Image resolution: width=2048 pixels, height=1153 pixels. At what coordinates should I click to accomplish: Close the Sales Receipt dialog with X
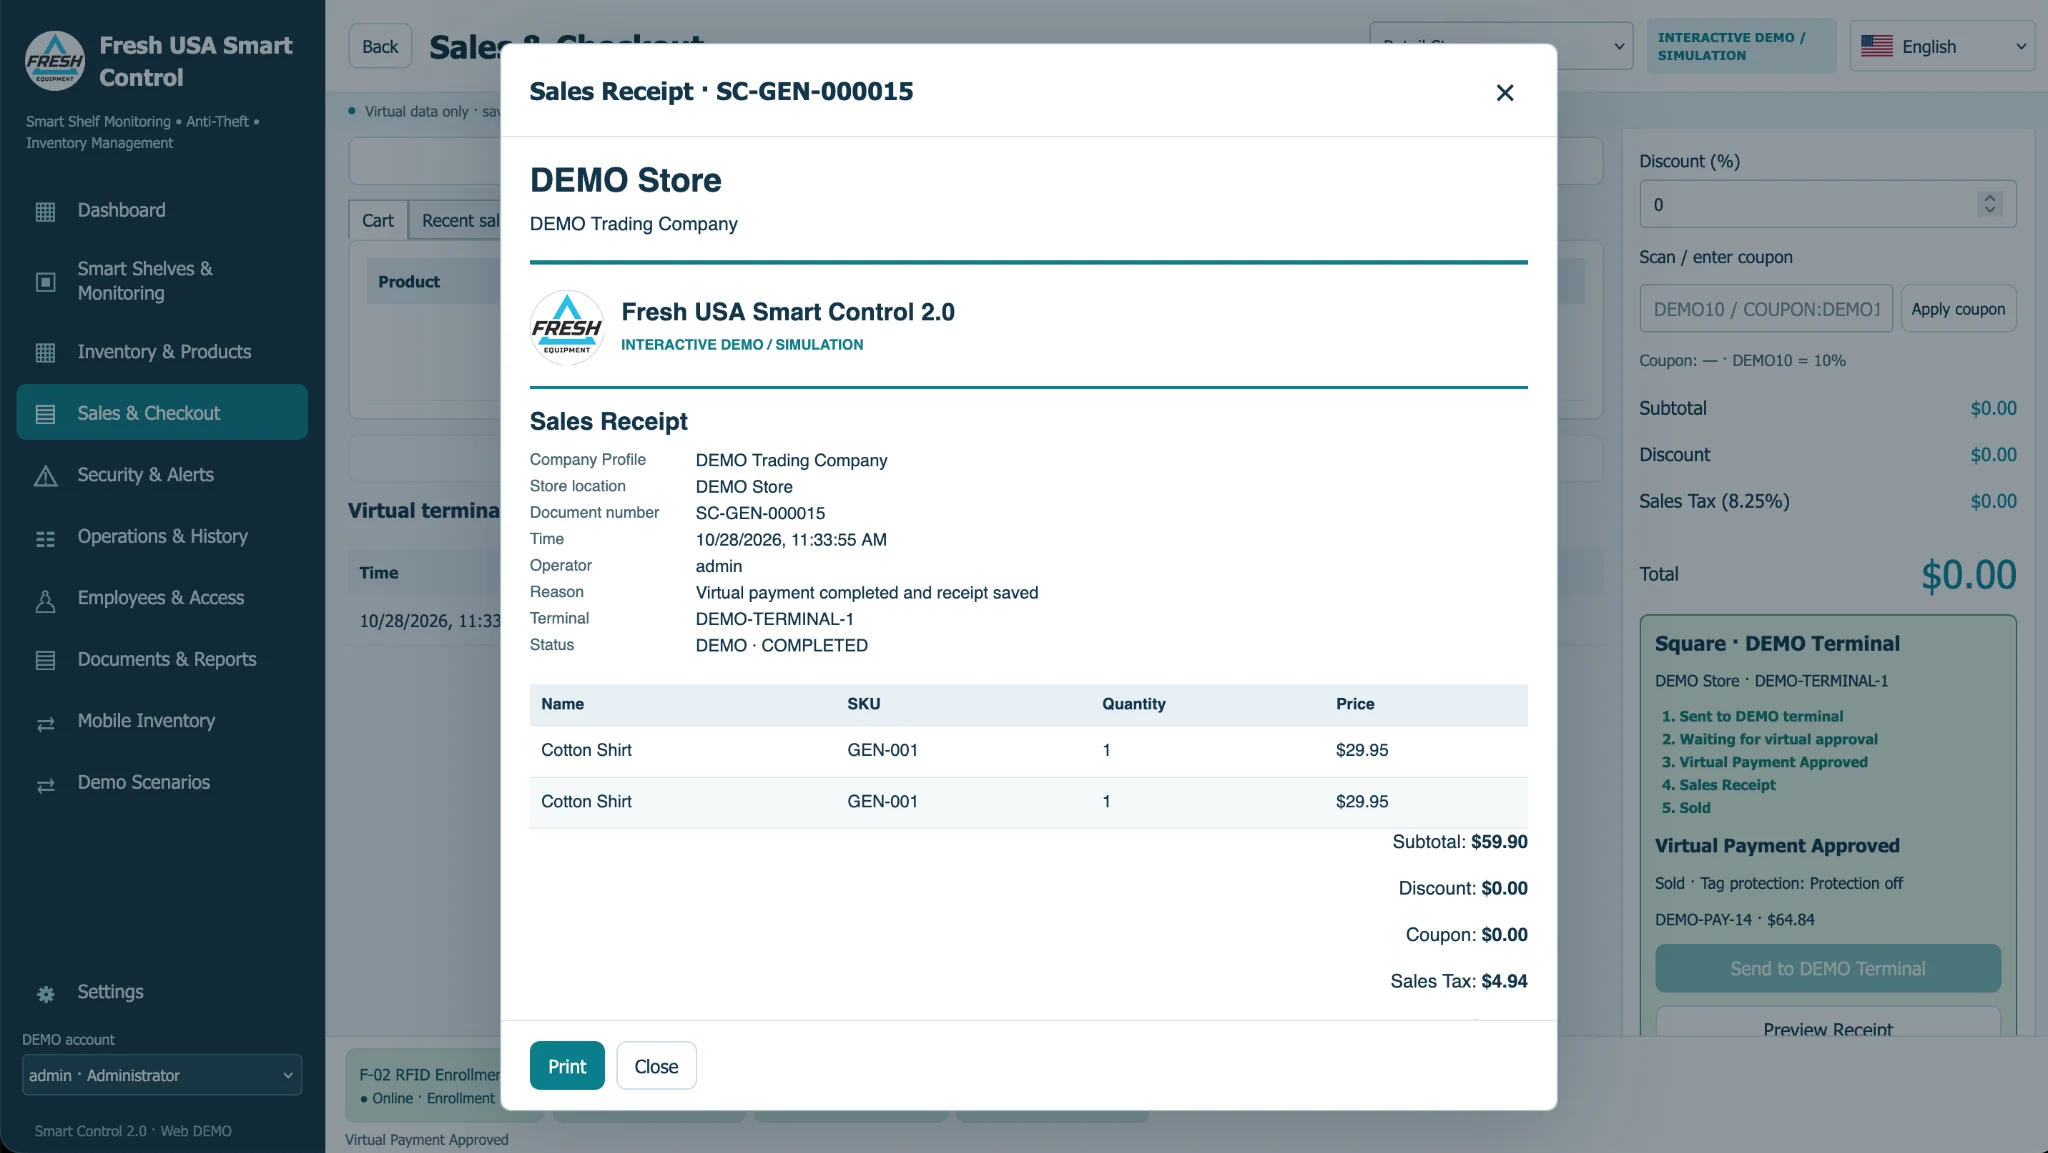click(x=1505, y=92)
